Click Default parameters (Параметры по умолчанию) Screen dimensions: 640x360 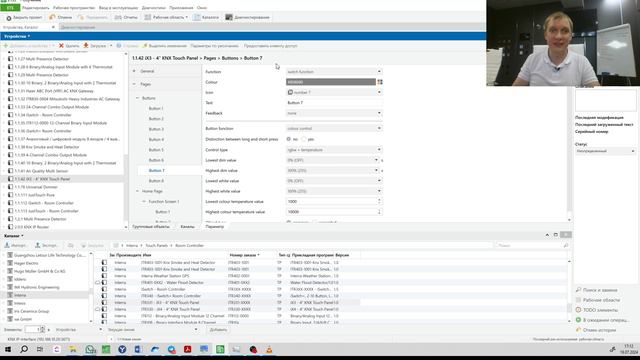(214, 46)
